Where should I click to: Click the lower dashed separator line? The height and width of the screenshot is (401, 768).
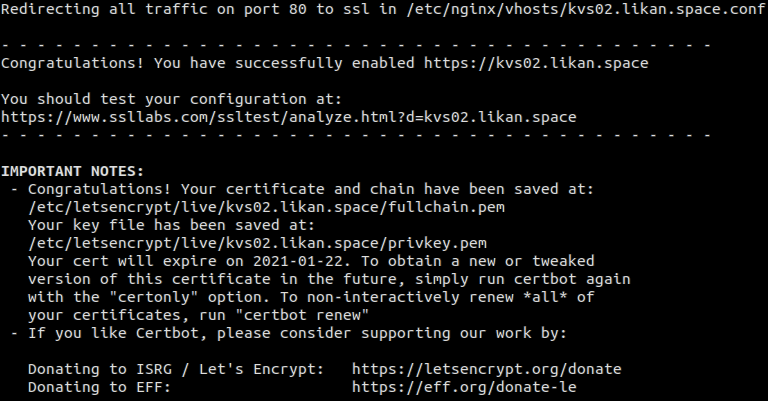pyautogui.click(x=356, y=135)
